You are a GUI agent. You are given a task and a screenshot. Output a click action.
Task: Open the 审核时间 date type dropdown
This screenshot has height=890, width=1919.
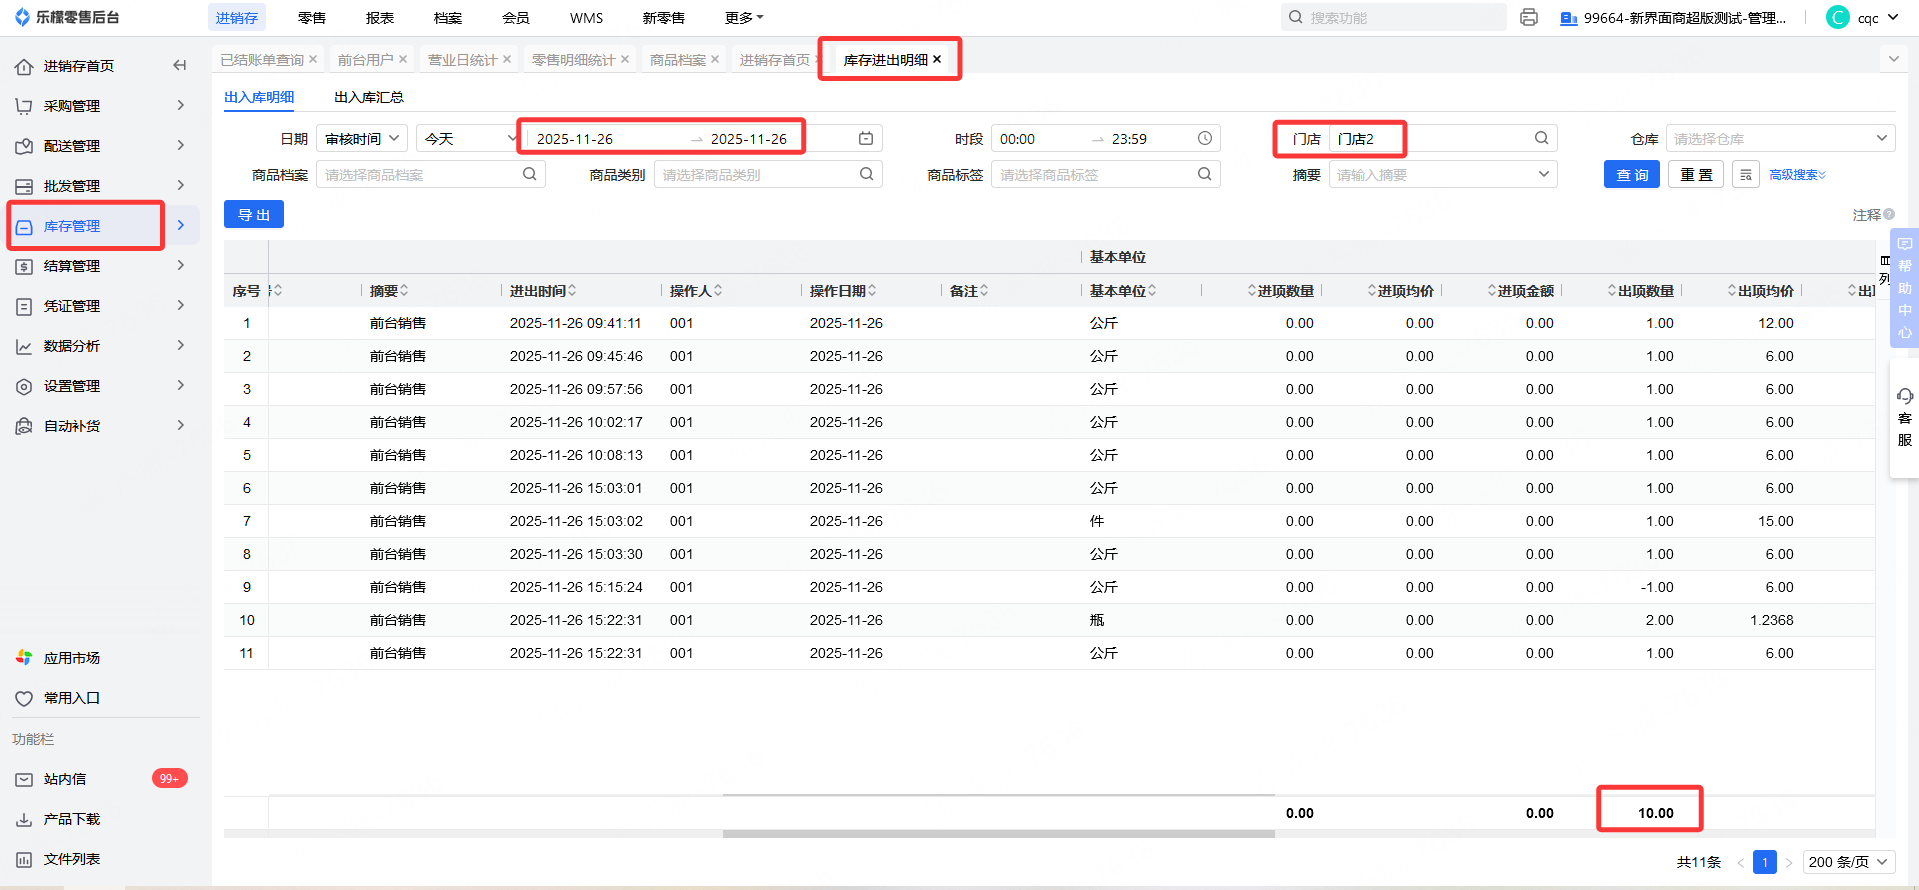pyautogui.click(x=362, y=139)
